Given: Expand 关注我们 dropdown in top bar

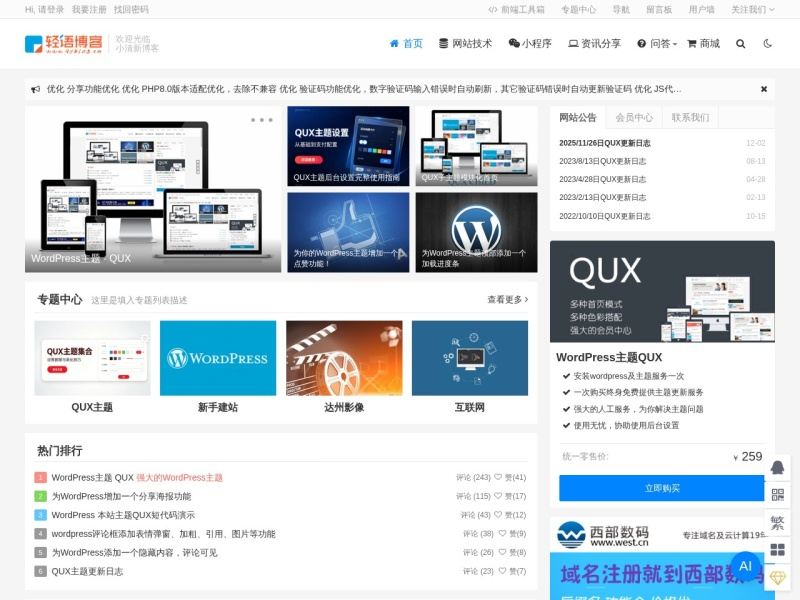Looking at the screenshot, I should (x=753, y=9).
